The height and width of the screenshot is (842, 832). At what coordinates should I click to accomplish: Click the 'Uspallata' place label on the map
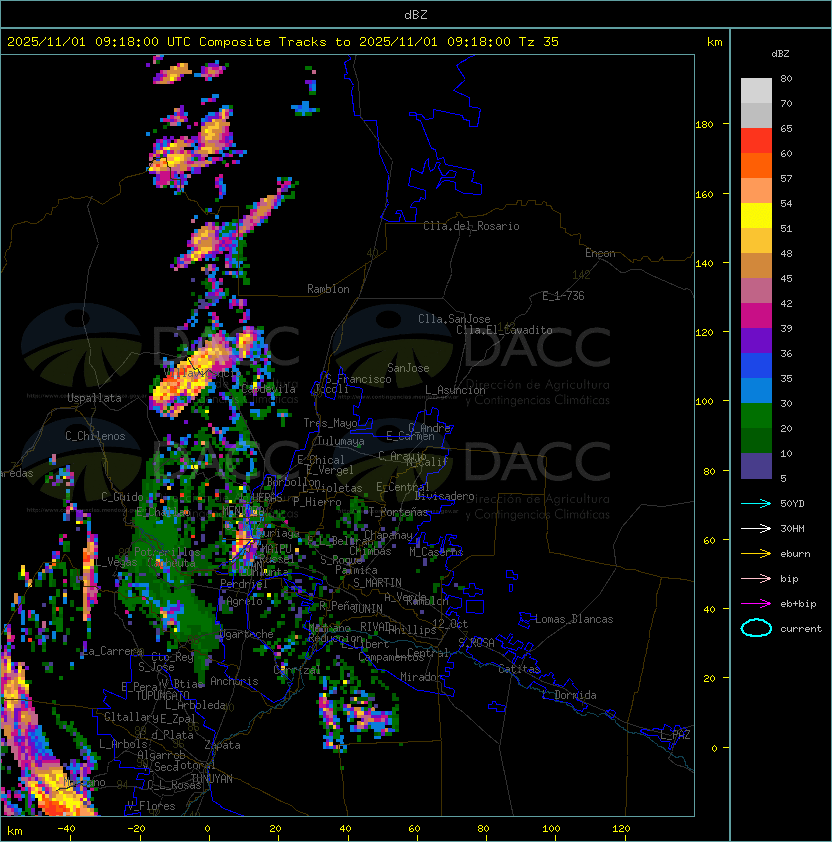(x=94, y=398)
